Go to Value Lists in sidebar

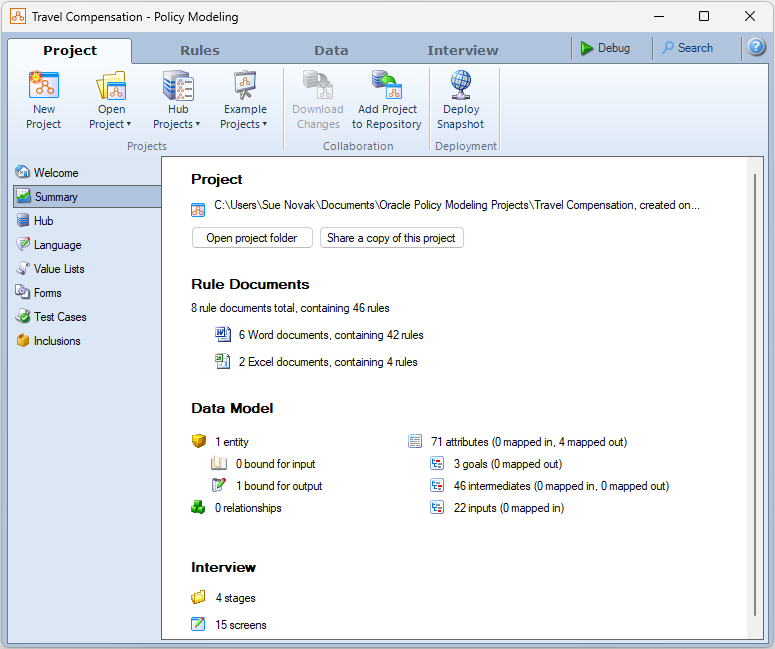coord(59,269)
